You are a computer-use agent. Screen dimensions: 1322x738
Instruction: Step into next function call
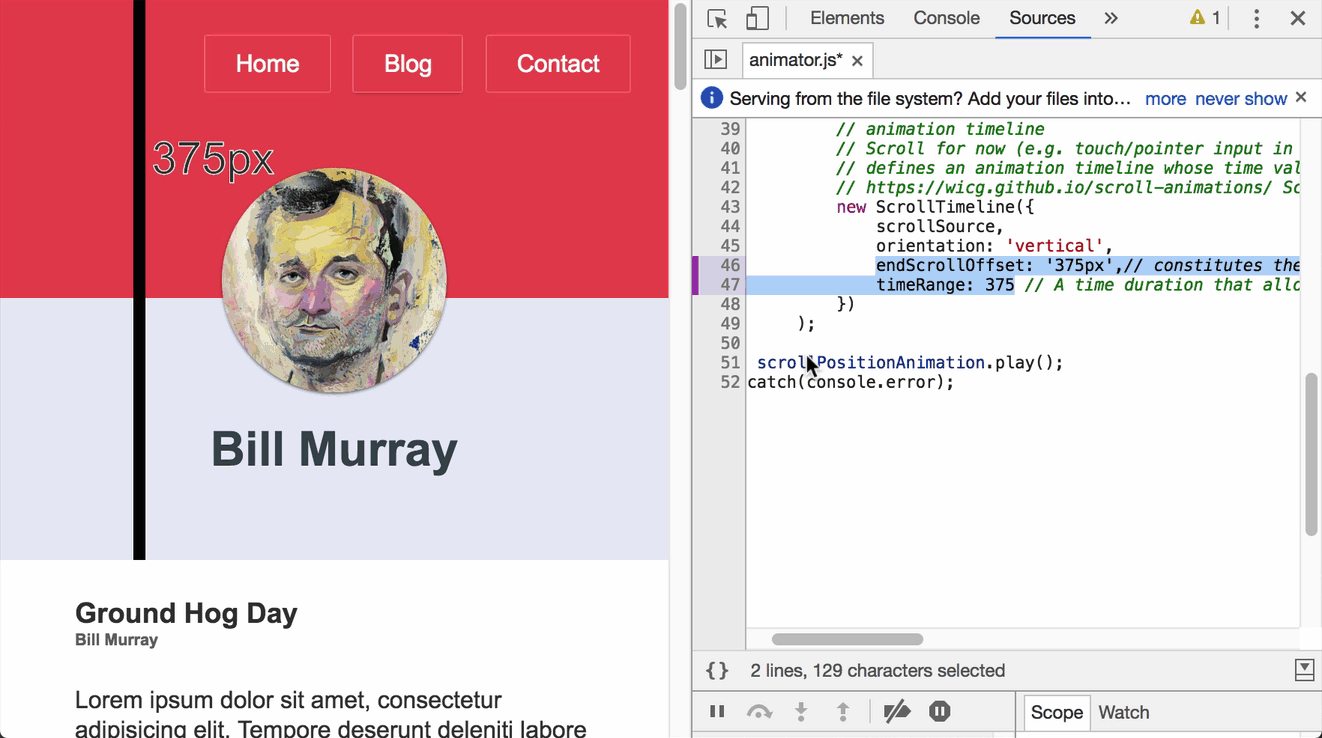[x=801, y=712]
